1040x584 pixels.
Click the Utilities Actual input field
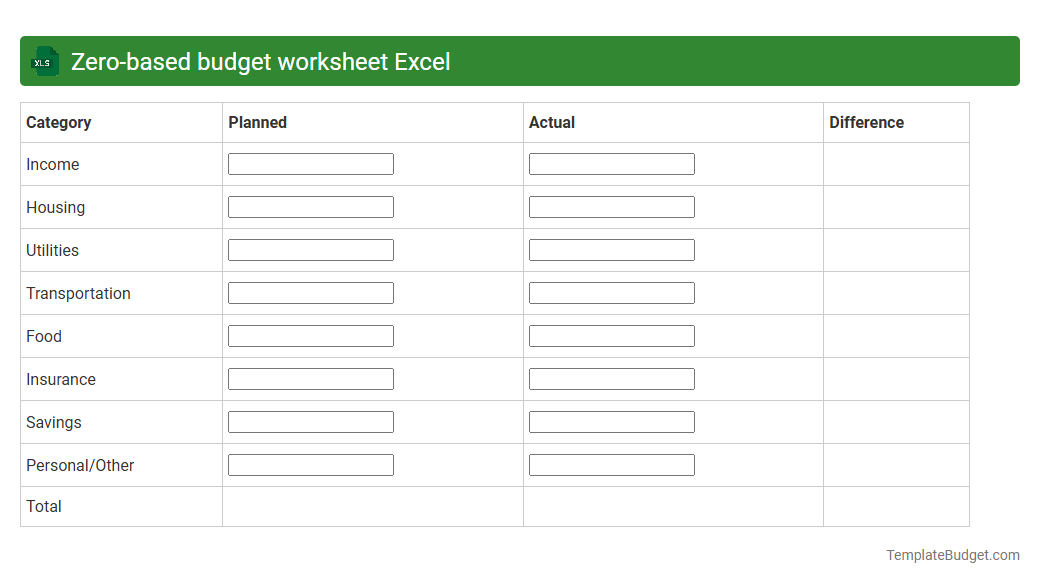(611, 249)
